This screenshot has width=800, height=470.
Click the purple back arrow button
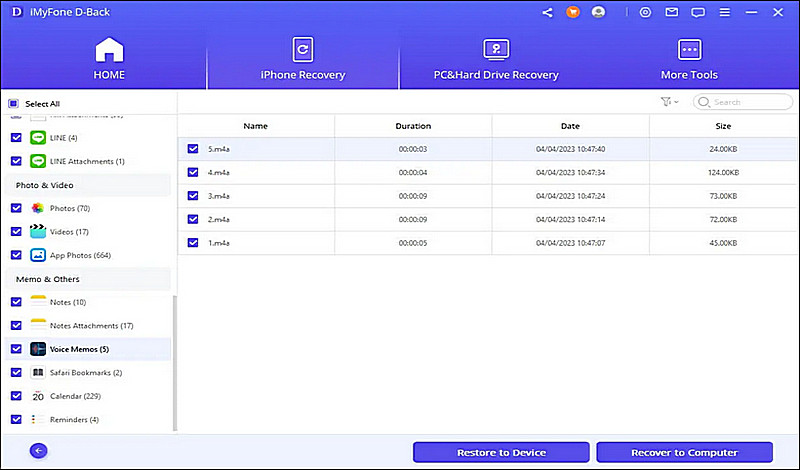[39, 451]
